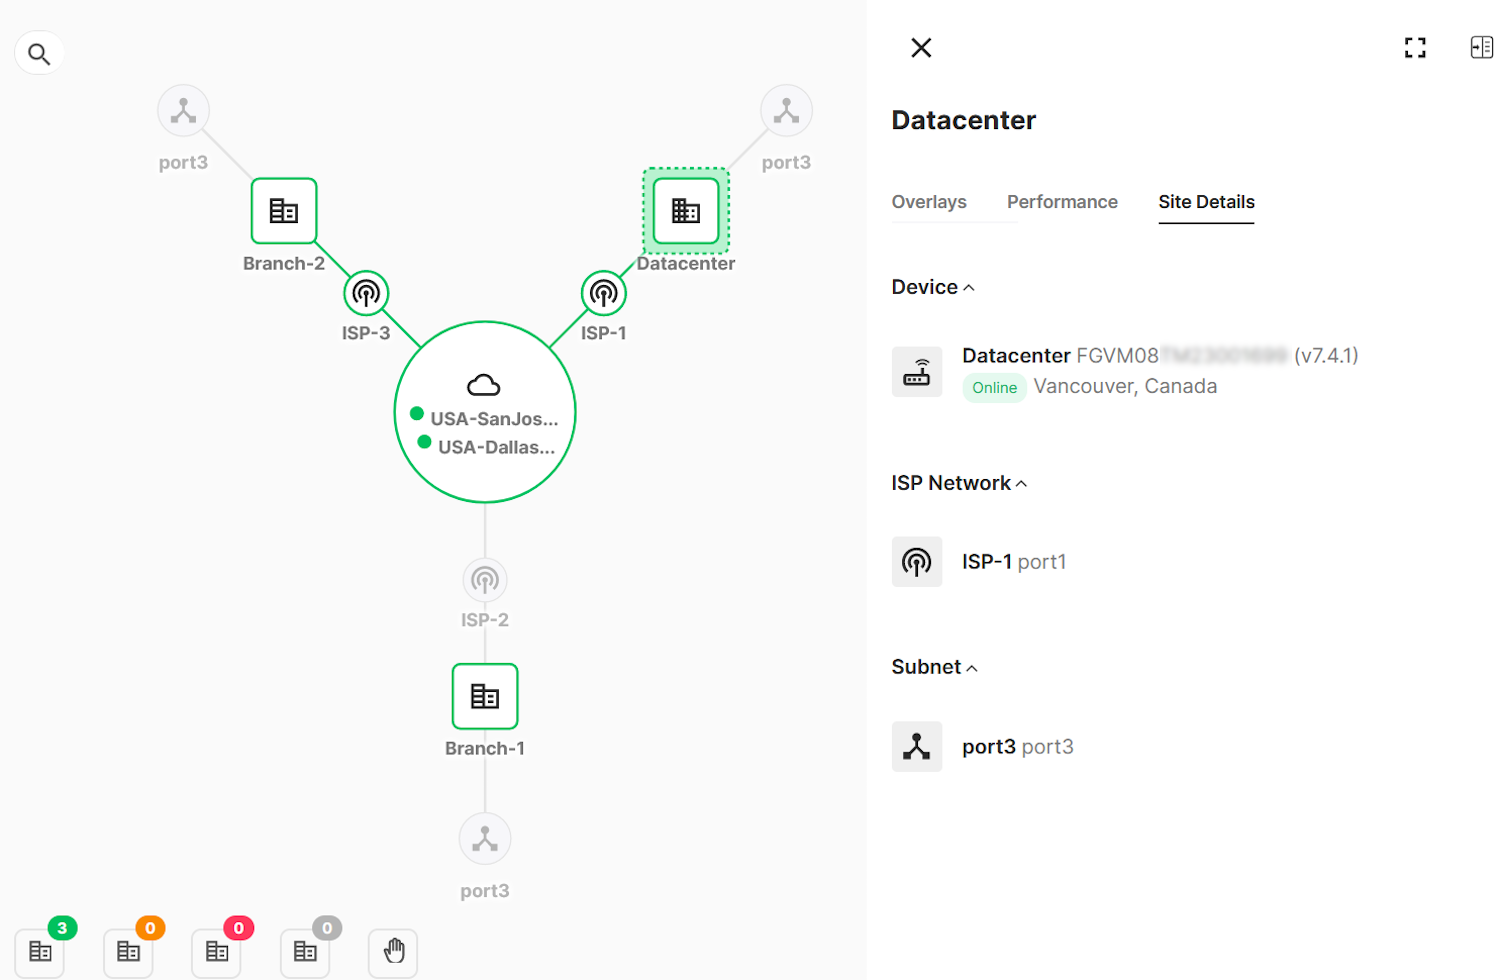This screenshot has width=1500, height=980.
Task: Click the ISP-2 network icon
Action: tap(484, 579)
